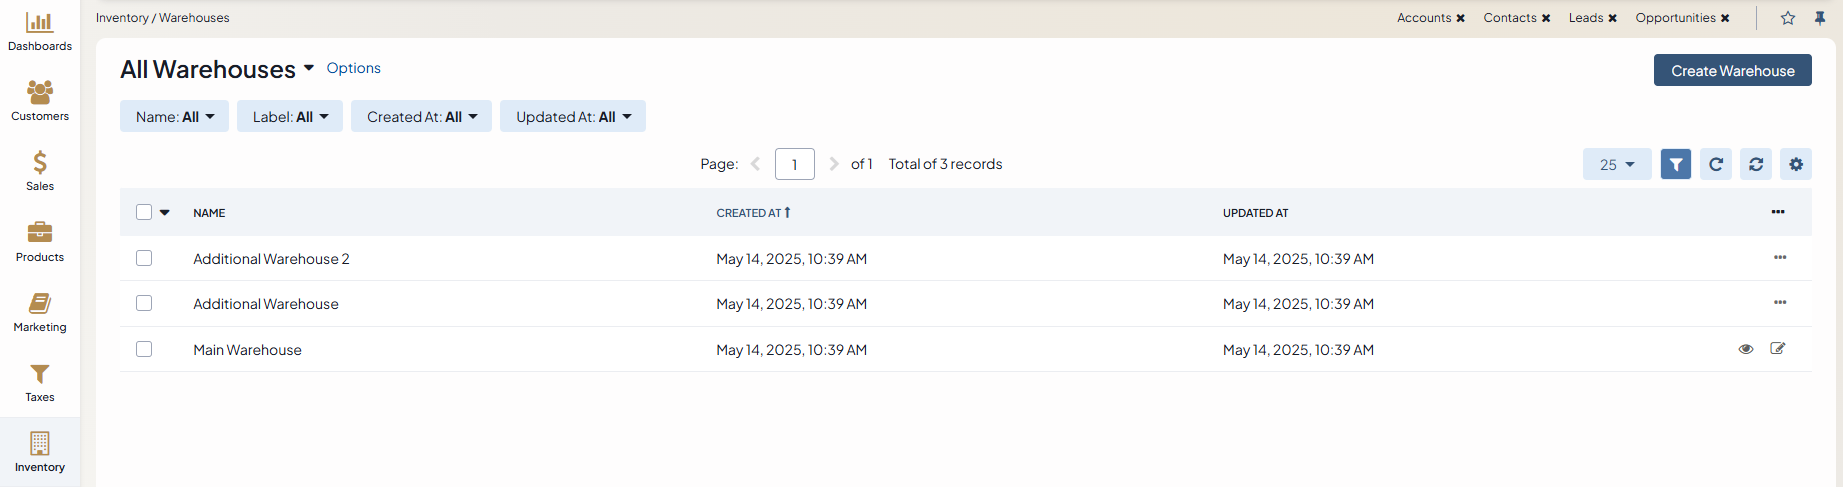Screen dimensions: 1843x487
Task: Toggle the grid filters funnel button
Action: point(1676,164)
